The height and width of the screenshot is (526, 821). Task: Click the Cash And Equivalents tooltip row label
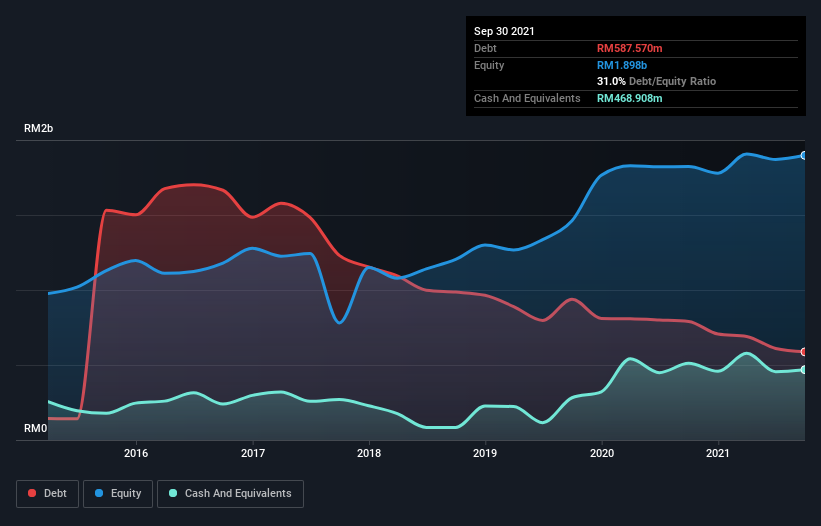[x=527, y=98]
